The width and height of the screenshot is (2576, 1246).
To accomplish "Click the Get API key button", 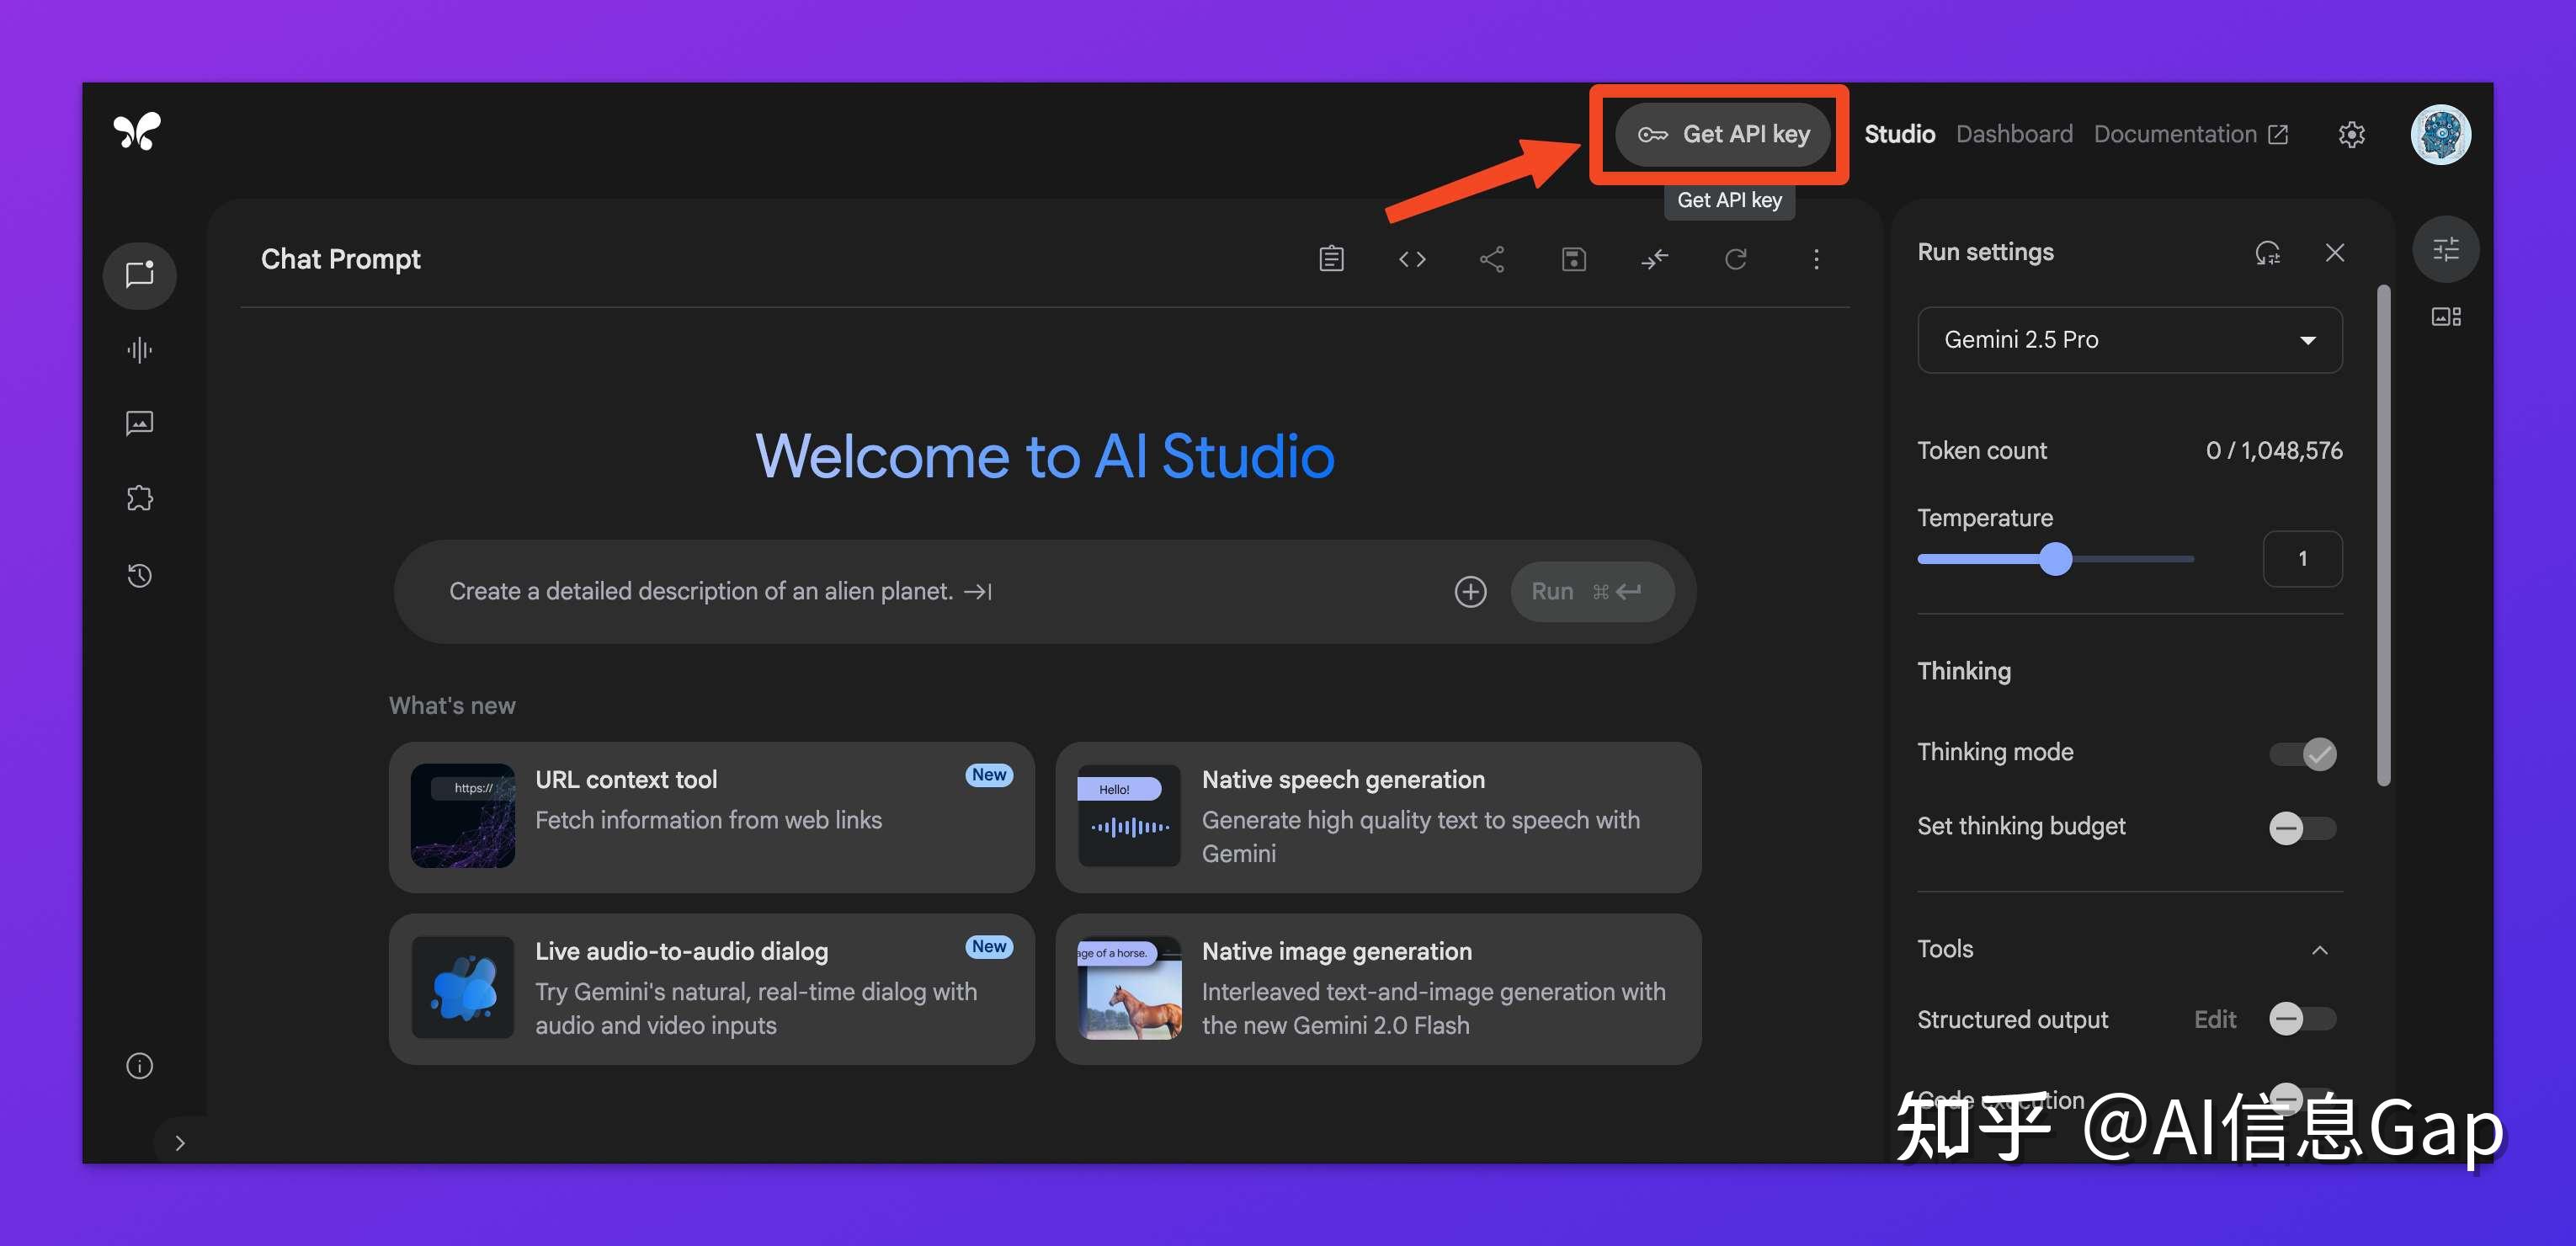I will coord(1723,134).
